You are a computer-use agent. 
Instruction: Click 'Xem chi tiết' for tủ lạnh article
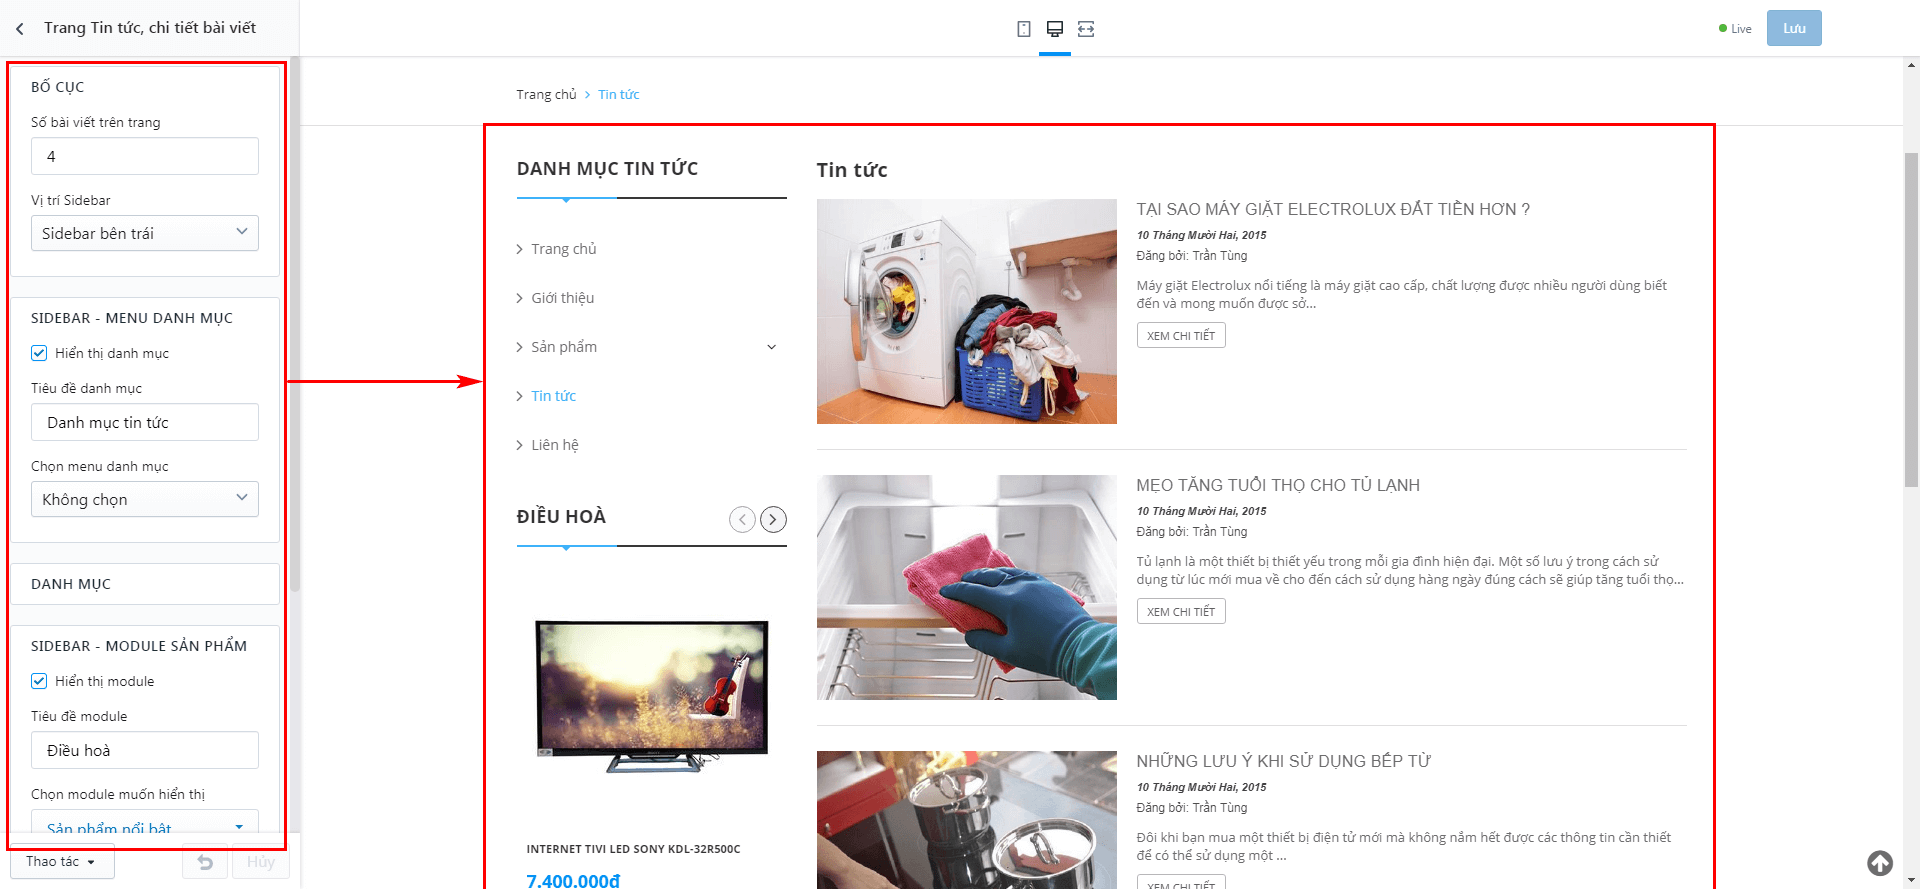point(1181,611)
